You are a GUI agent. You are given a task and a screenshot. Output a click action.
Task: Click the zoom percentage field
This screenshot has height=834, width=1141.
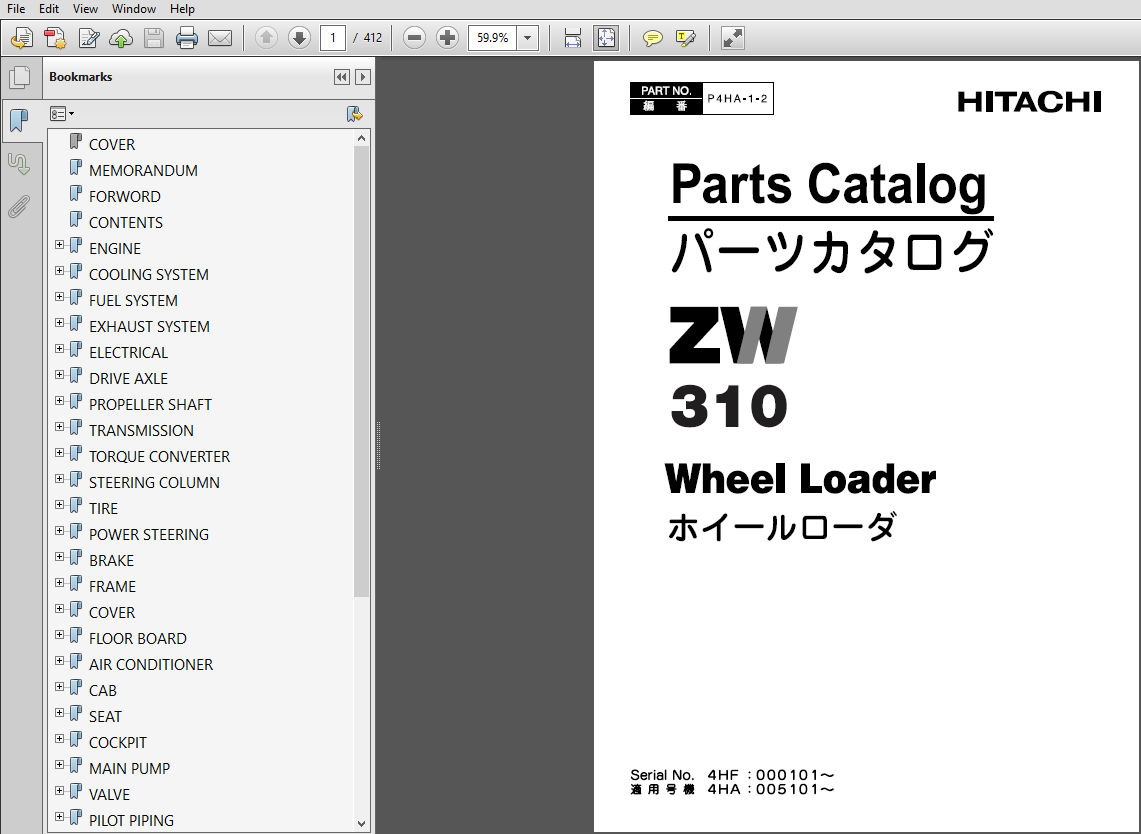tap(493, 38)
